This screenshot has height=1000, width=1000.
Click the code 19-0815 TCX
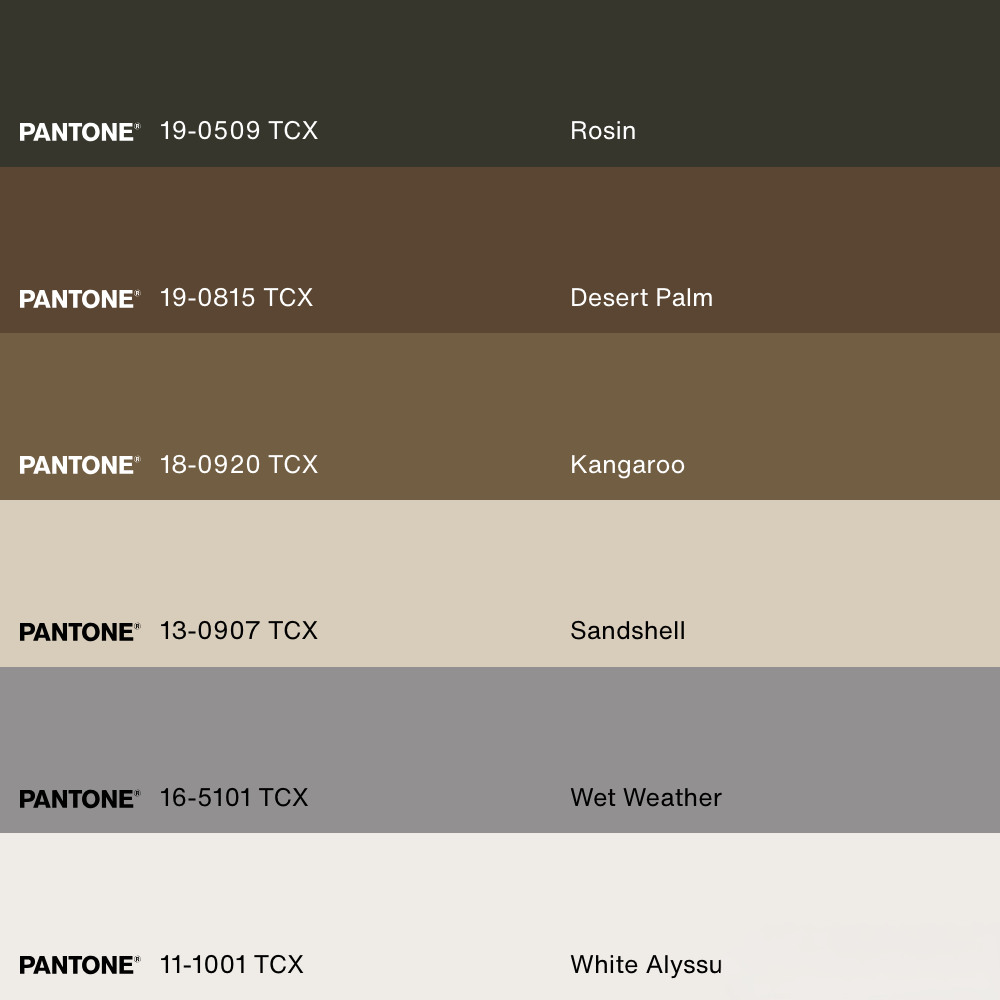236,298
